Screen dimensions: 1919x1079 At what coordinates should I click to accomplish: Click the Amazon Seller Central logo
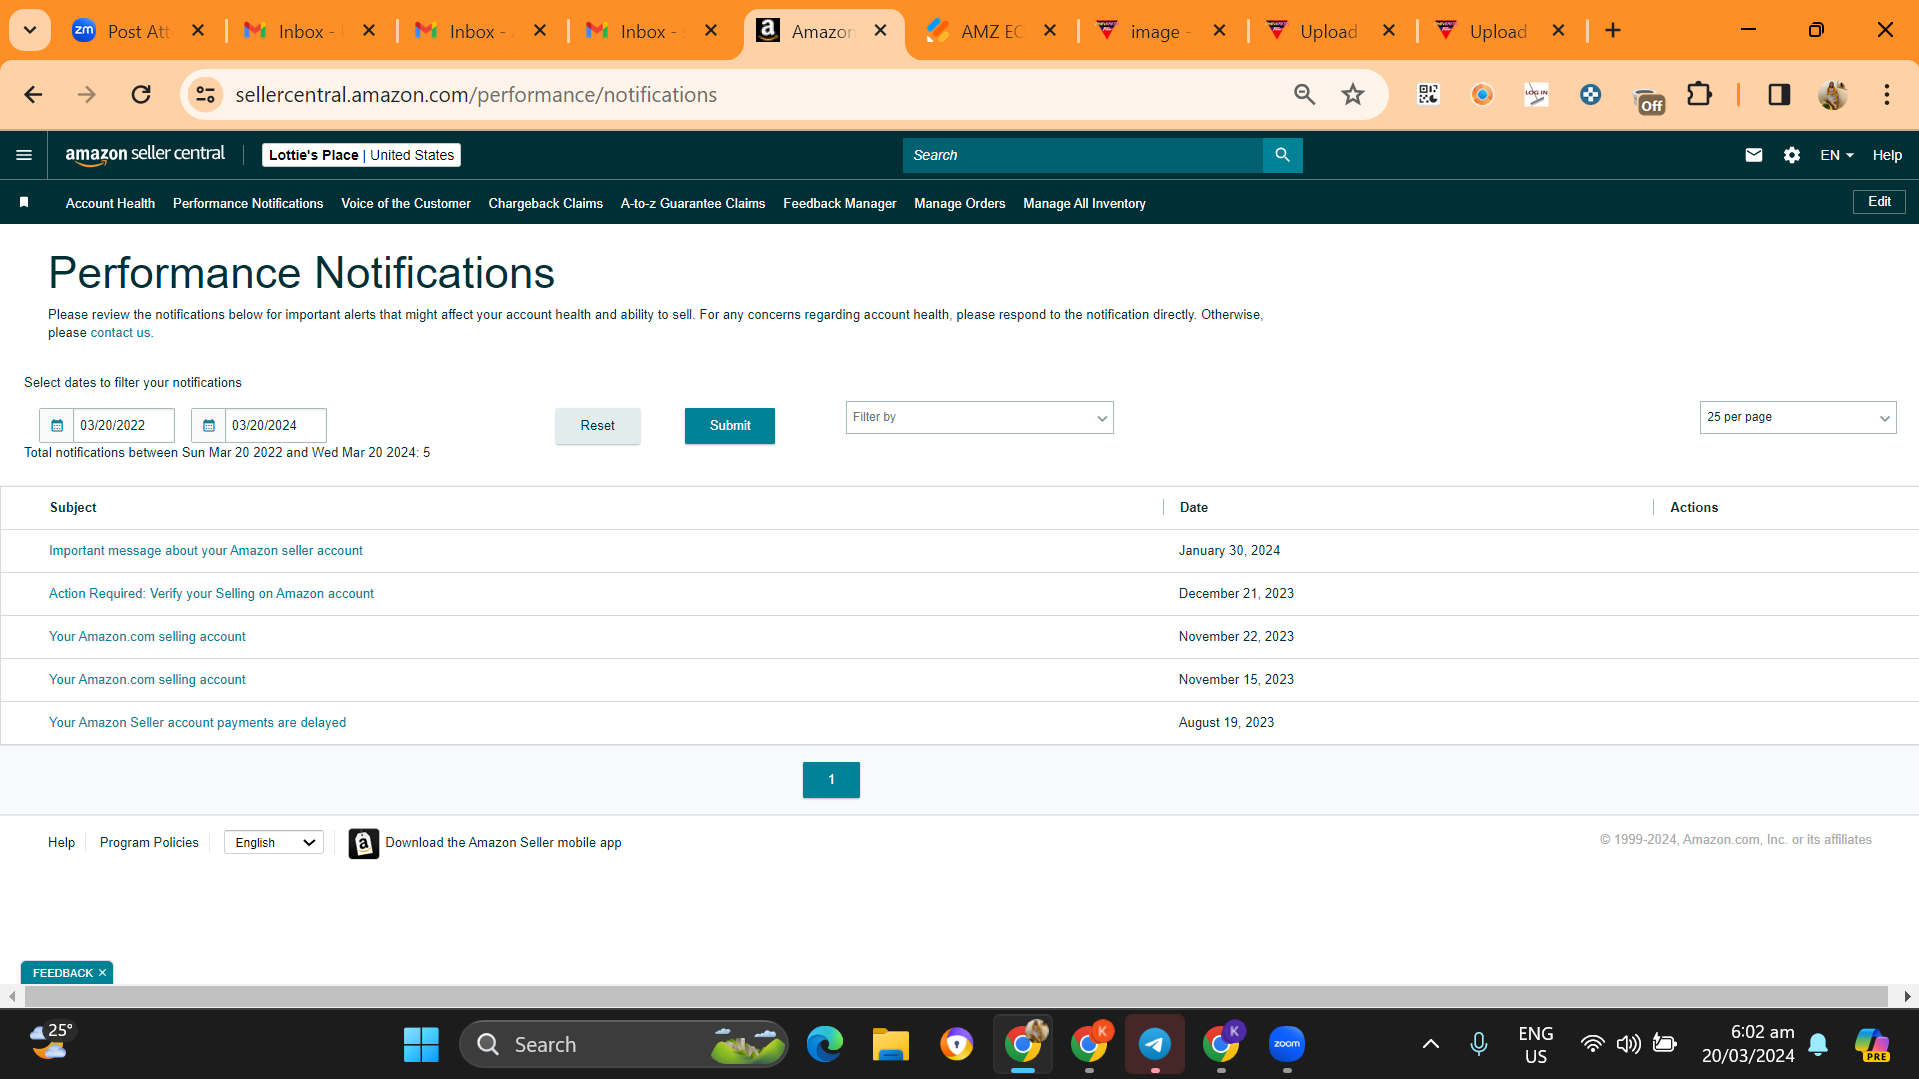point(145,155)
